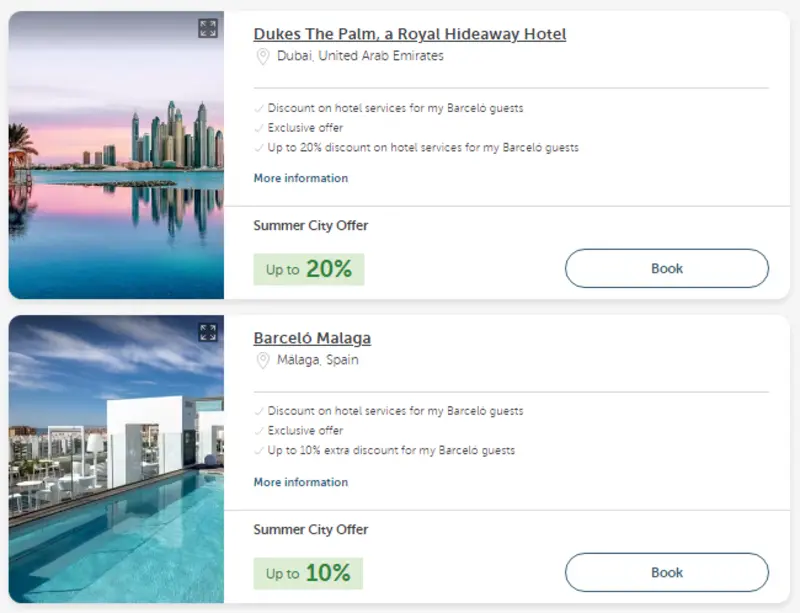Click the Up to 20% discount badge
Viewport: 800px width, 613px height.
tap(308, 269)
